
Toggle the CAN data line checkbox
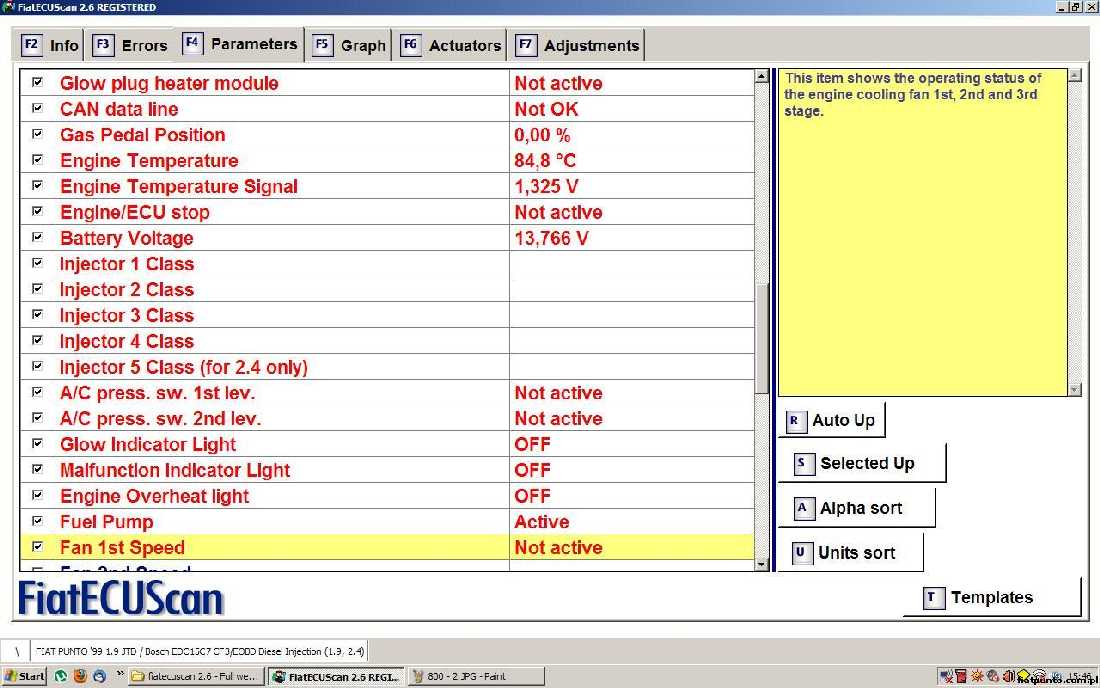[37, 108]
